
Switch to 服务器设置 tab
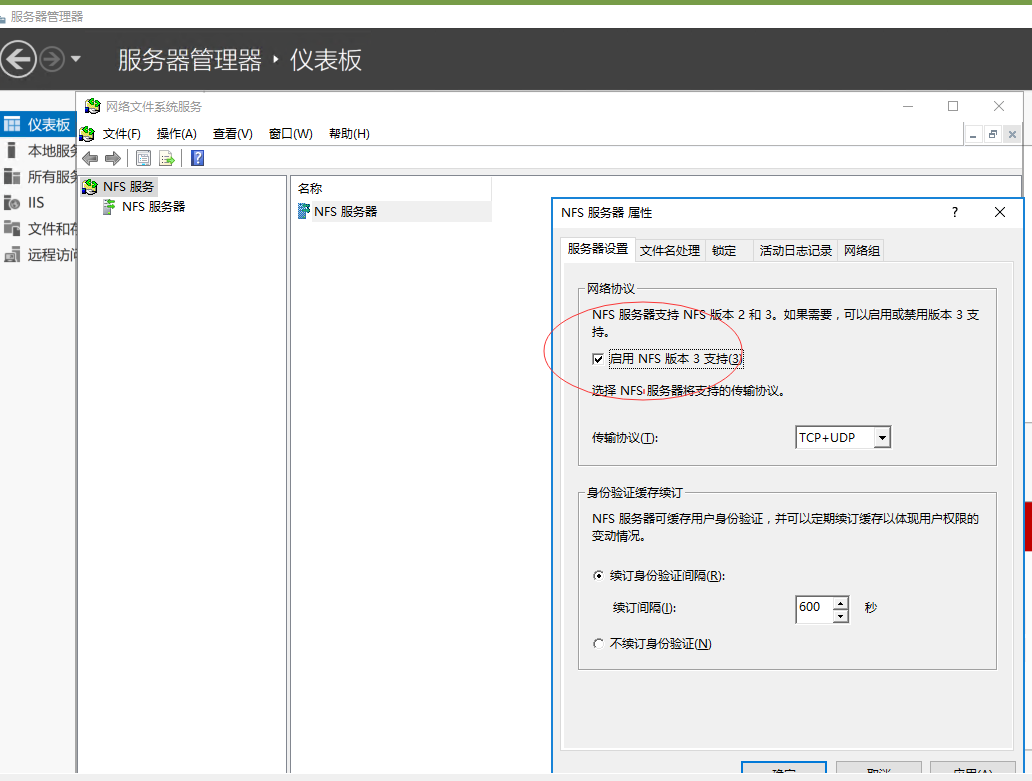point(598,249)
